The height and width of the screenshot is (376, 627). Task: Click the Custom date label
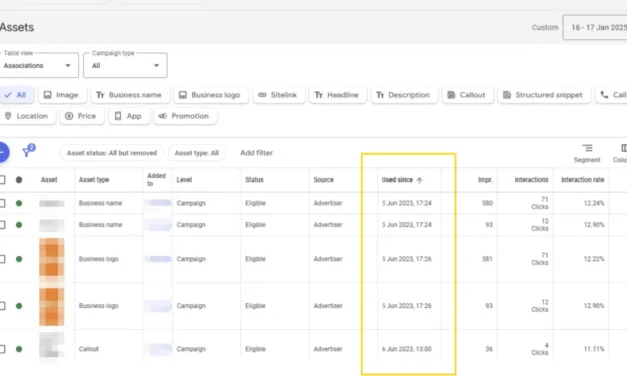[545, 28]
